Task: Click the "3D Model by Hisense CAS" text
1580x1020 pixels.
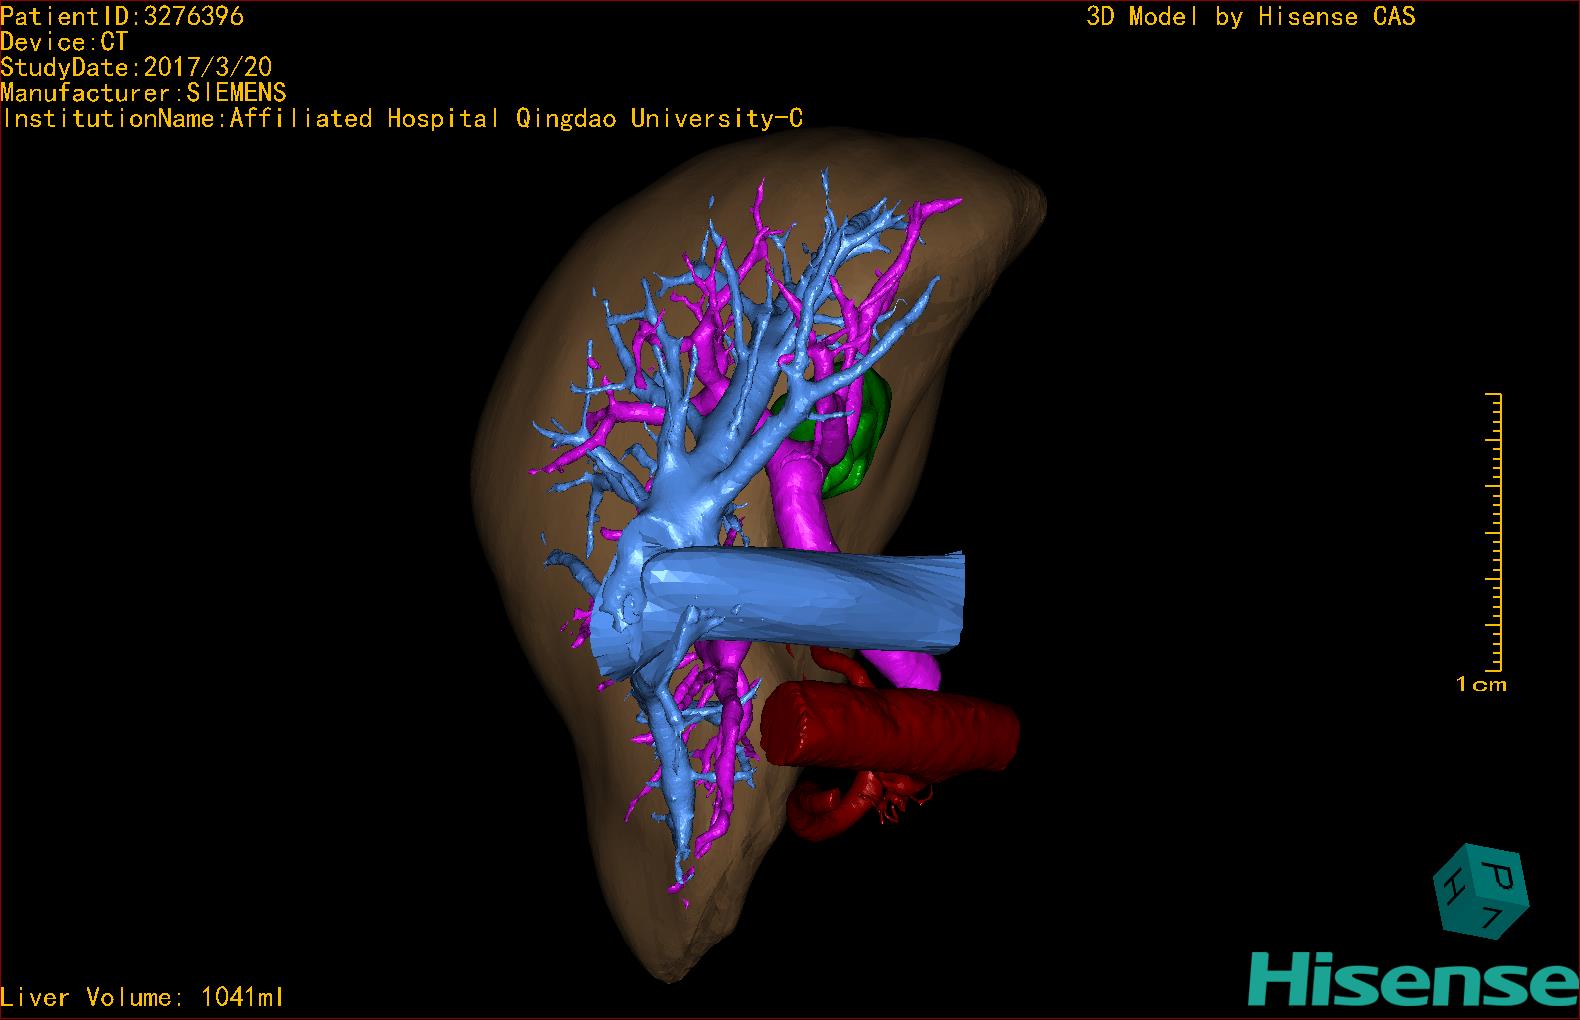Action: point(1251,16)
